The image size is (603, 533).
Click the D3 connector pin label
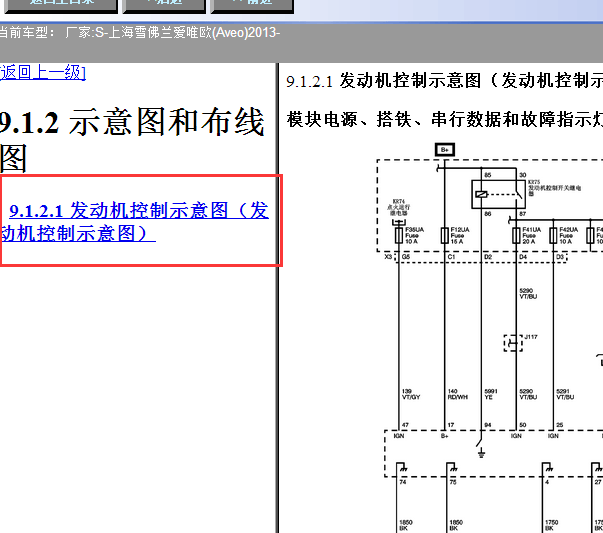(560, 257)
